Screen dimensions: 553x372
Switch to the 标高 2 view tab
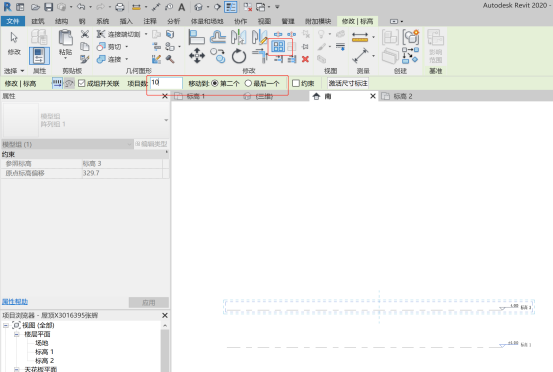pos(403,96)
